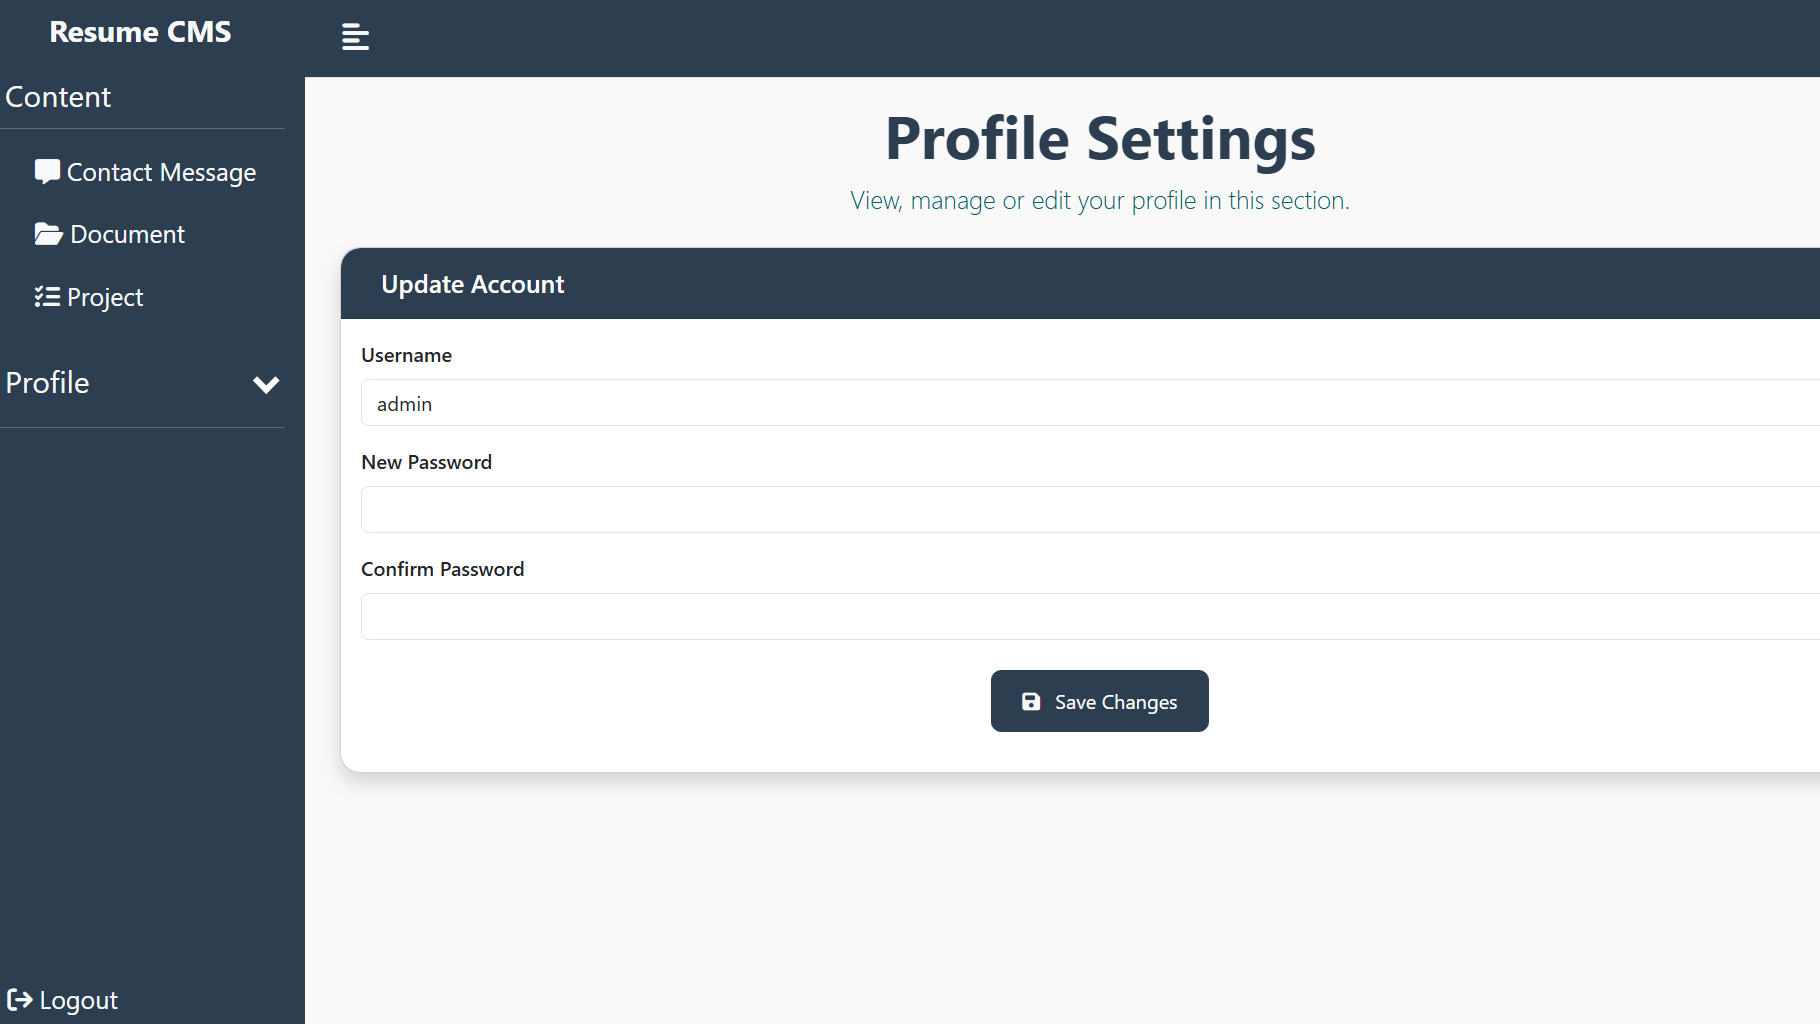Screen dimensions: 1820x1024
Task: Expand the Profile section chevron
Action: pos(266,384)
